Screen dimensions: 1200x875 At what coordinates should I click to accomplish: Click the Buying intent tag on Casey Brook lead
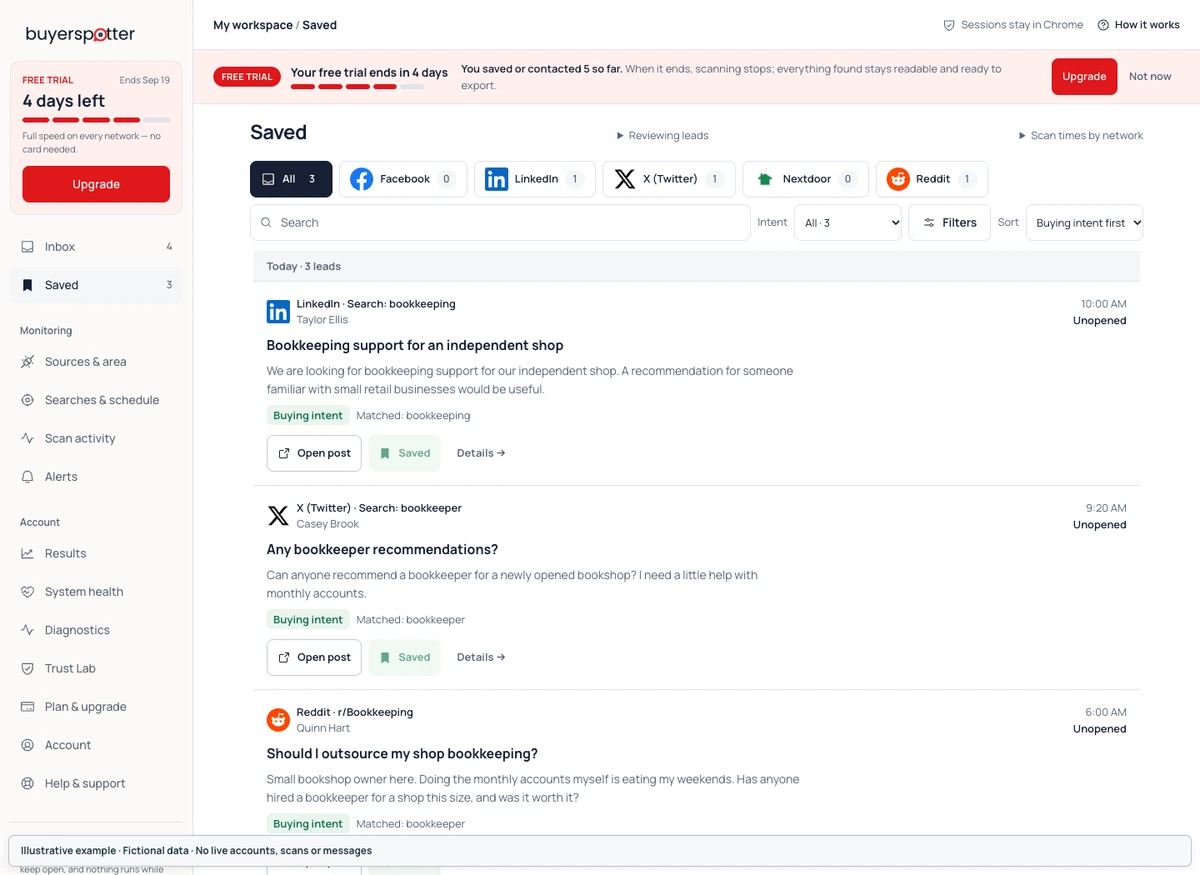(308, 620)
